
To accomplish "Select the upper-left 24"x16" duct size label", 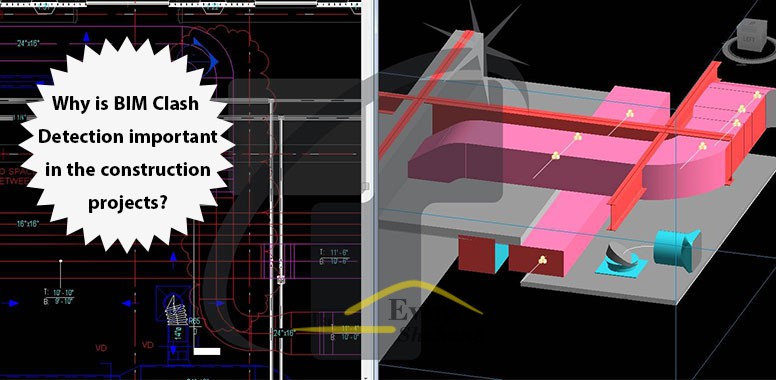I will click(x=28, y=43).
